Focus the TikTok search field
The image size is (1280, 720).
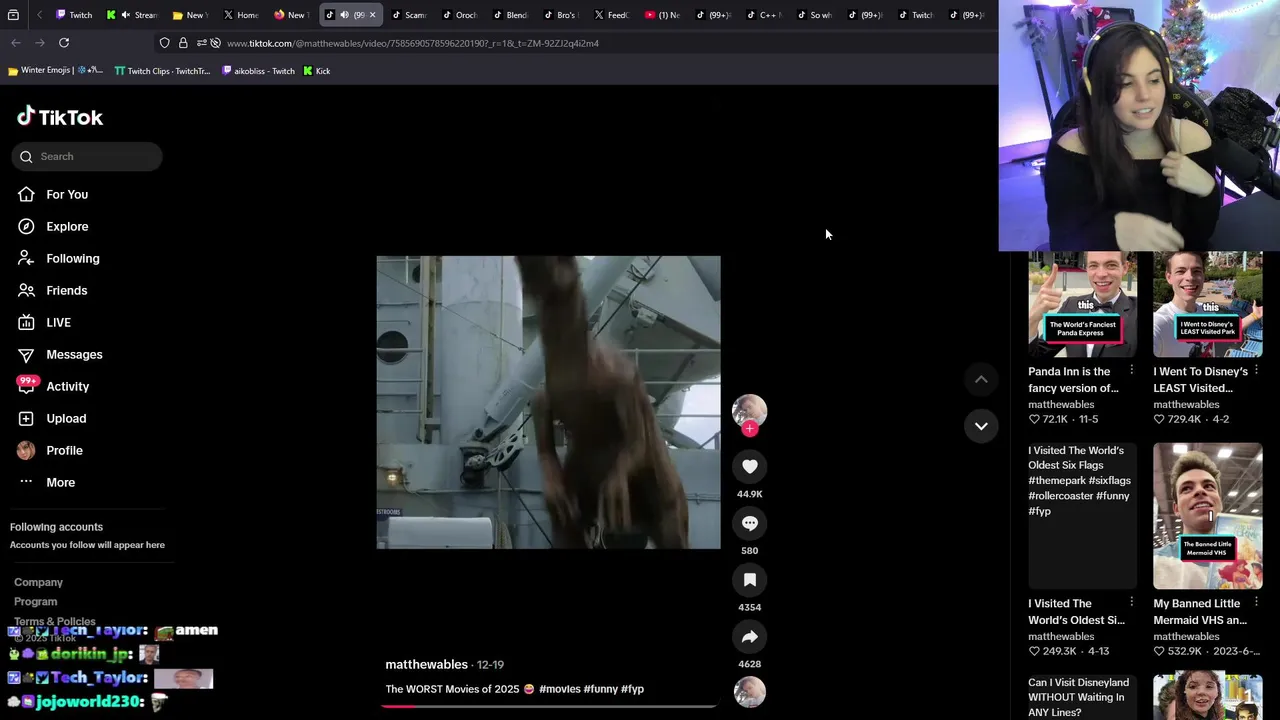87,156
